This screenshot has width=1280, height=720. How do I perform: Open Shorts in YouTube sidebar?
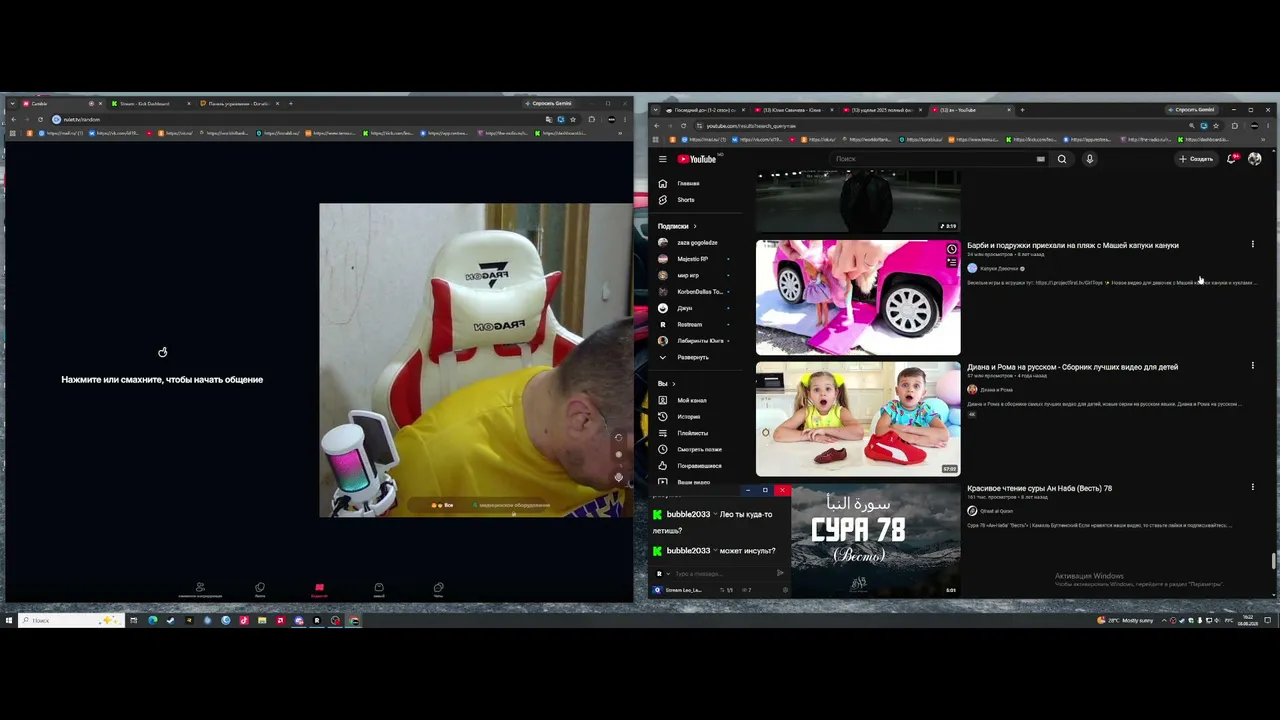(x=695, y=200)
